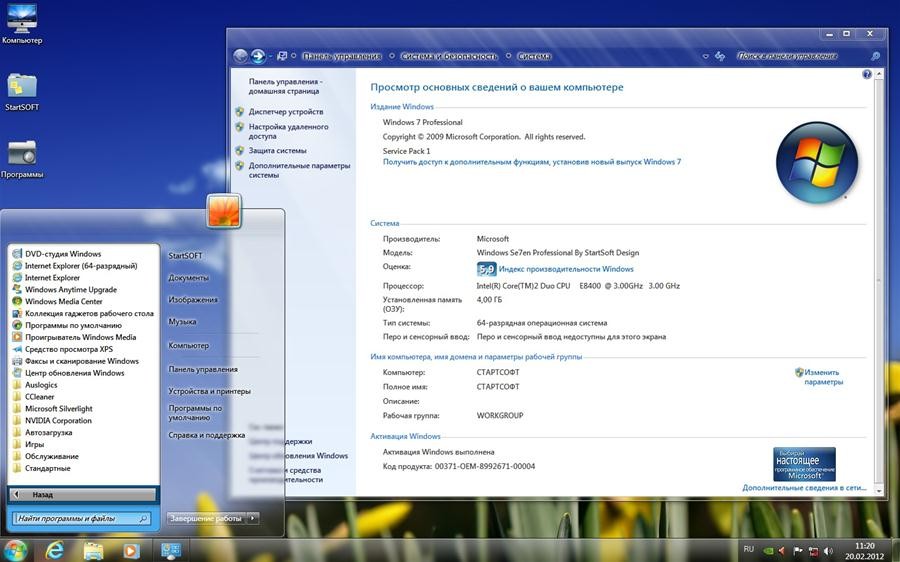Image resolution: width=900 pixels, height=562 pixels.
Task: Click the volume speaker tray icon
Action: (x=828, y=551)
